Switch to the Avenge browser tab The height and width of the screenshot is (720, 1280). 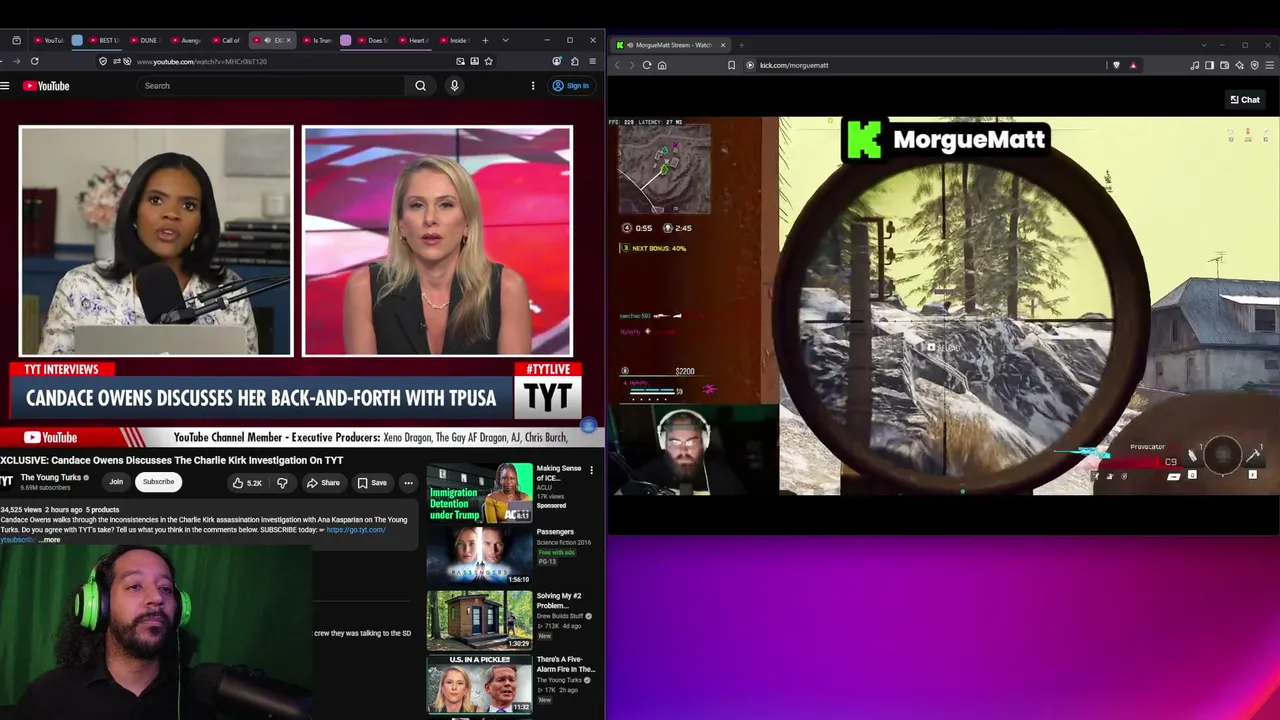(185, 41)
